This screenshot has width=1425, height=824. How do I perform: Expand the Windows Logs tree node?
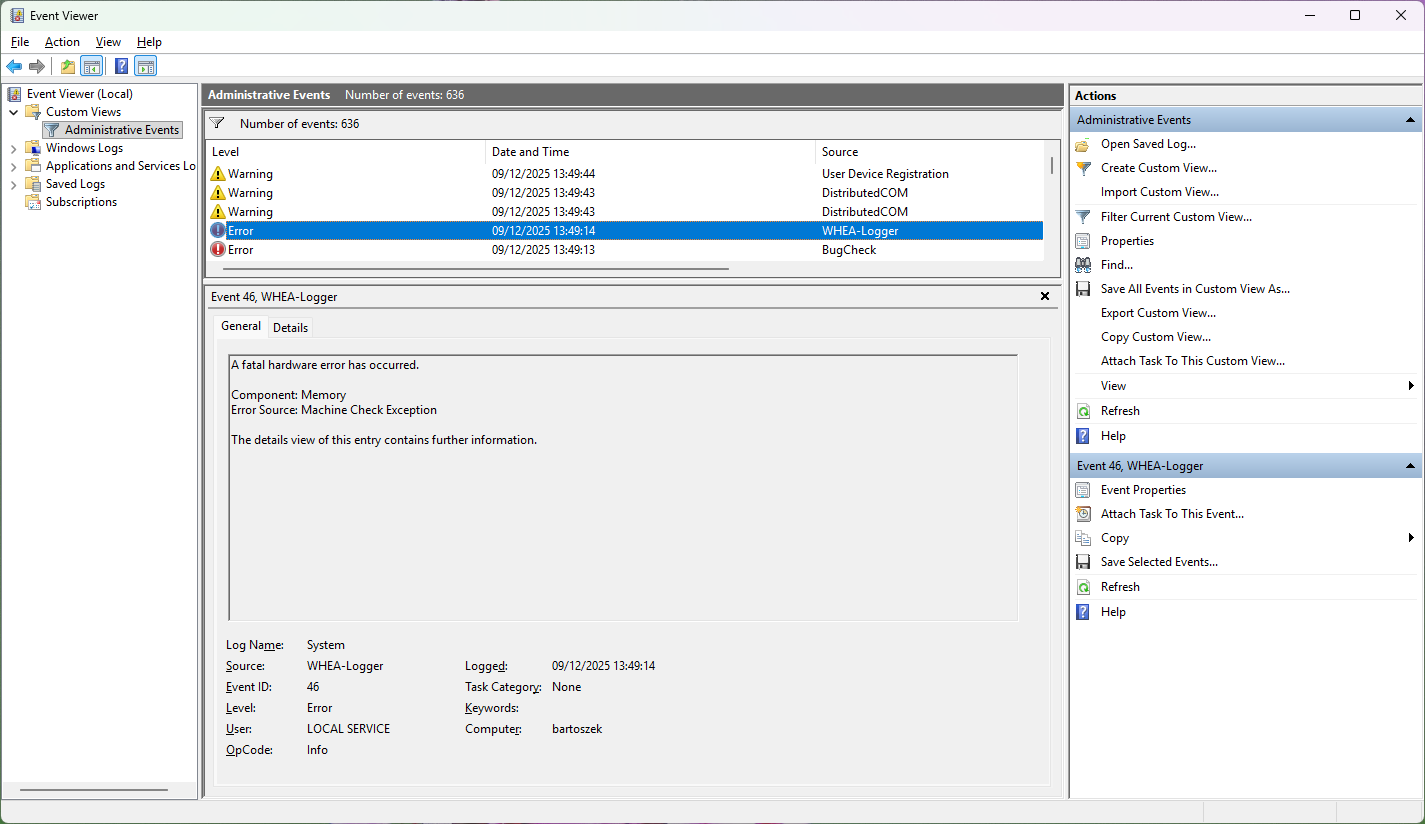[13, 148]
